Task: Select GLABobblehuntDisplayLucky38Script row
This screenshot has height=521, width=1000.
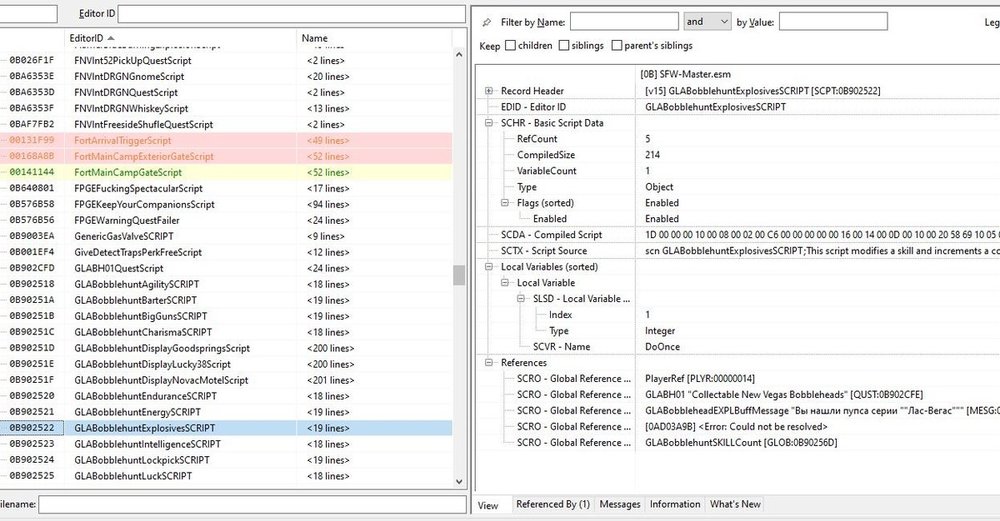Action: point(226,364)
